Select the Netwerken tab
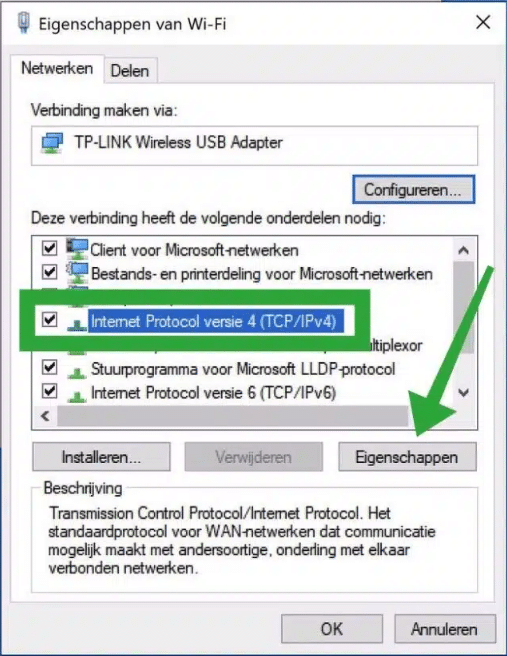 tap(57, 68)
